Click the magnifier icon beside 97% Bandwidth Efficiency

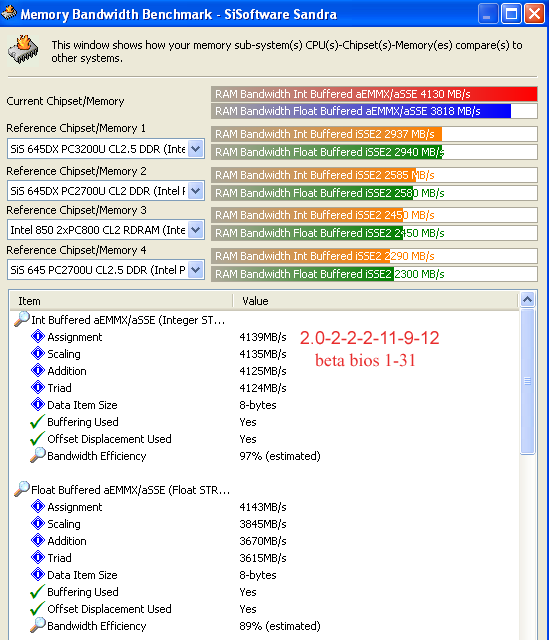[x=38, y=455]
